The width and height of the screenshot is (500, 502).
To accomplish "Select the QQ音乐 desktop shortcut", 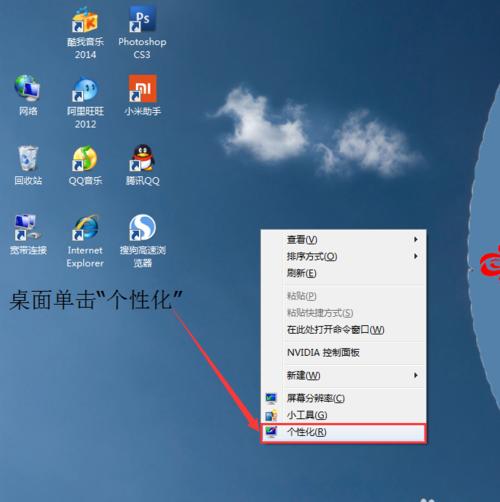I will point(85,158).
